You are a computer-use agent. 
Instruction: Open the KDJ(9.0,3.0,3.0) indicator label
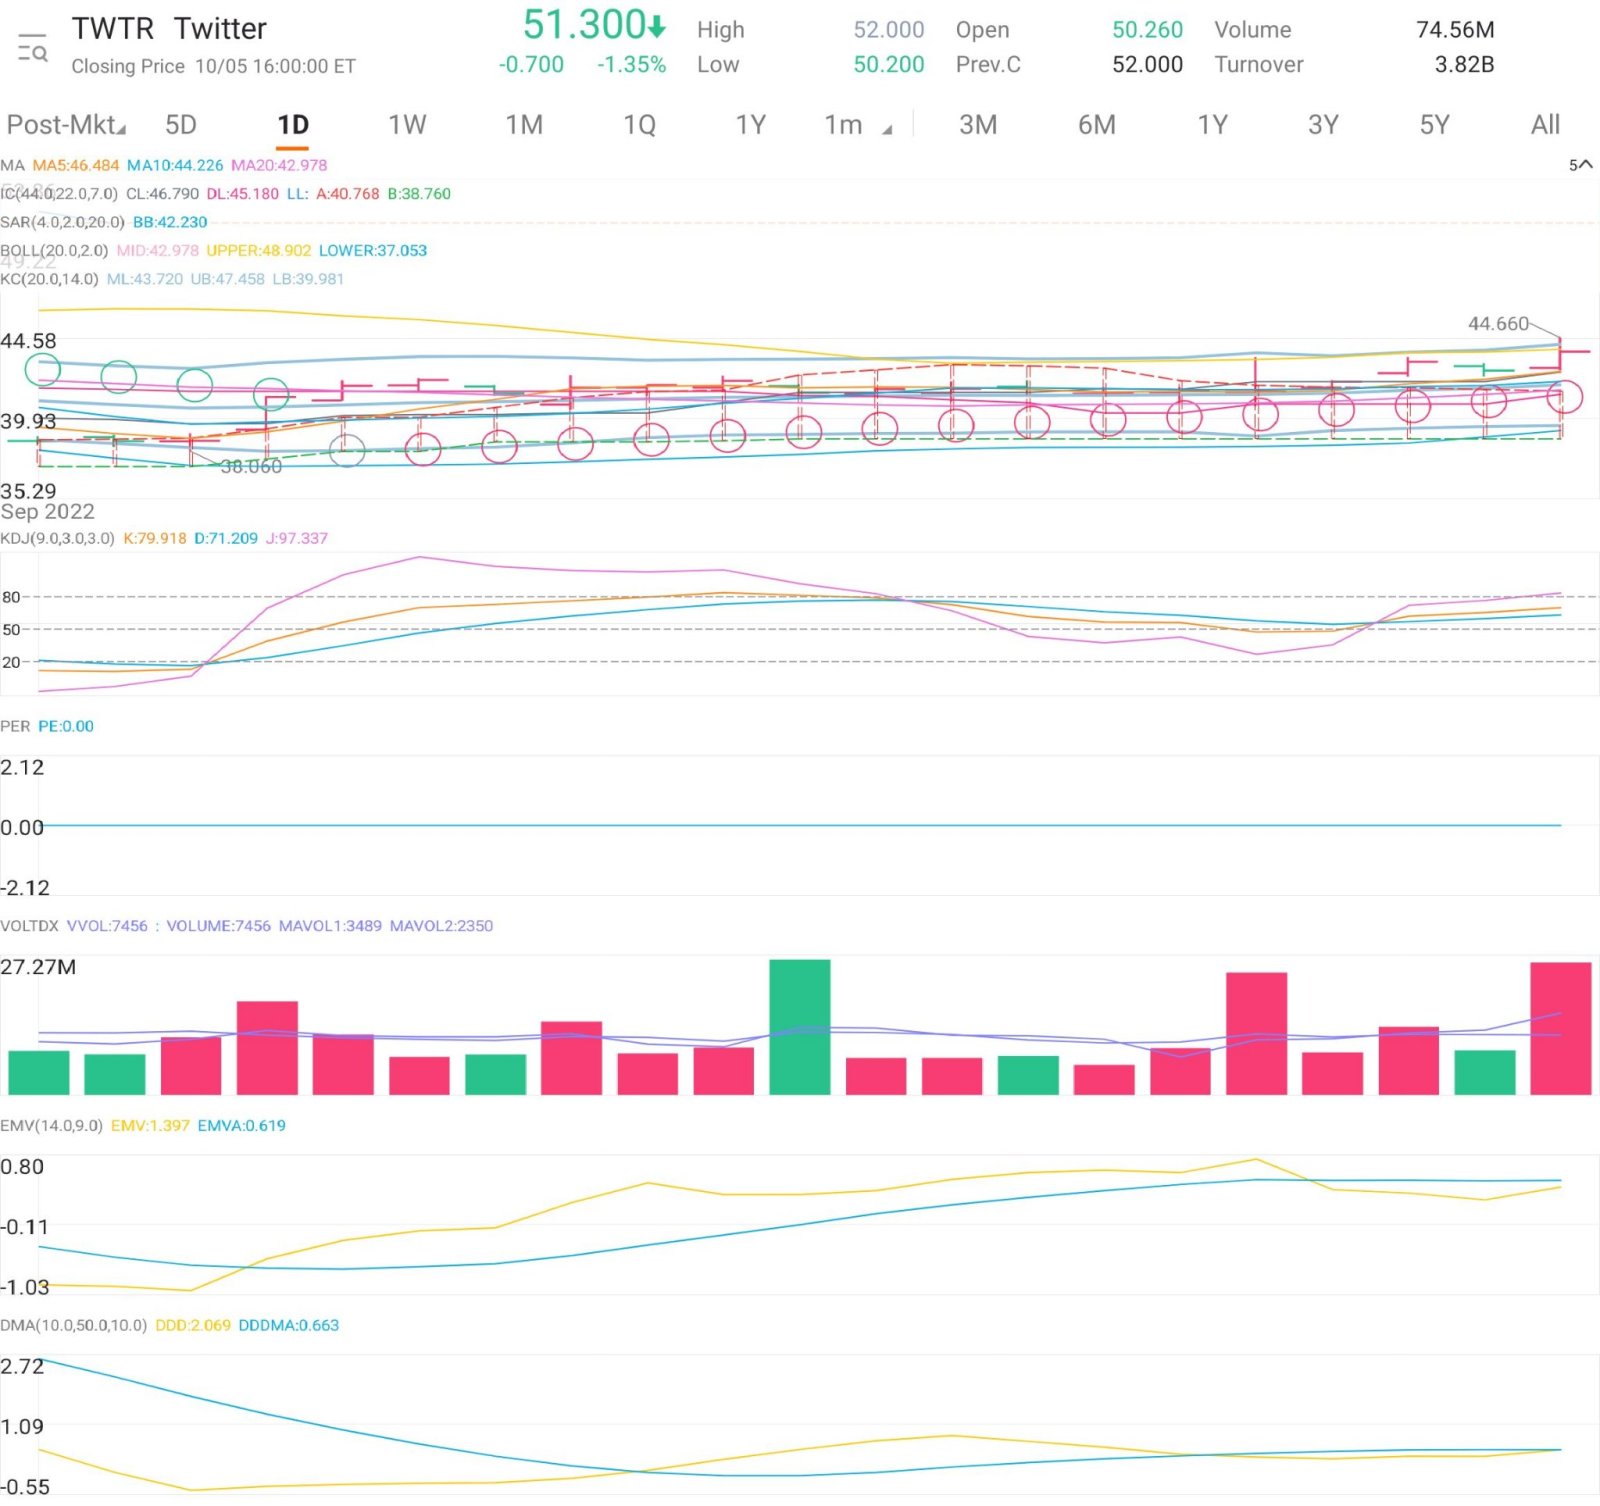(x=58, y=538)
